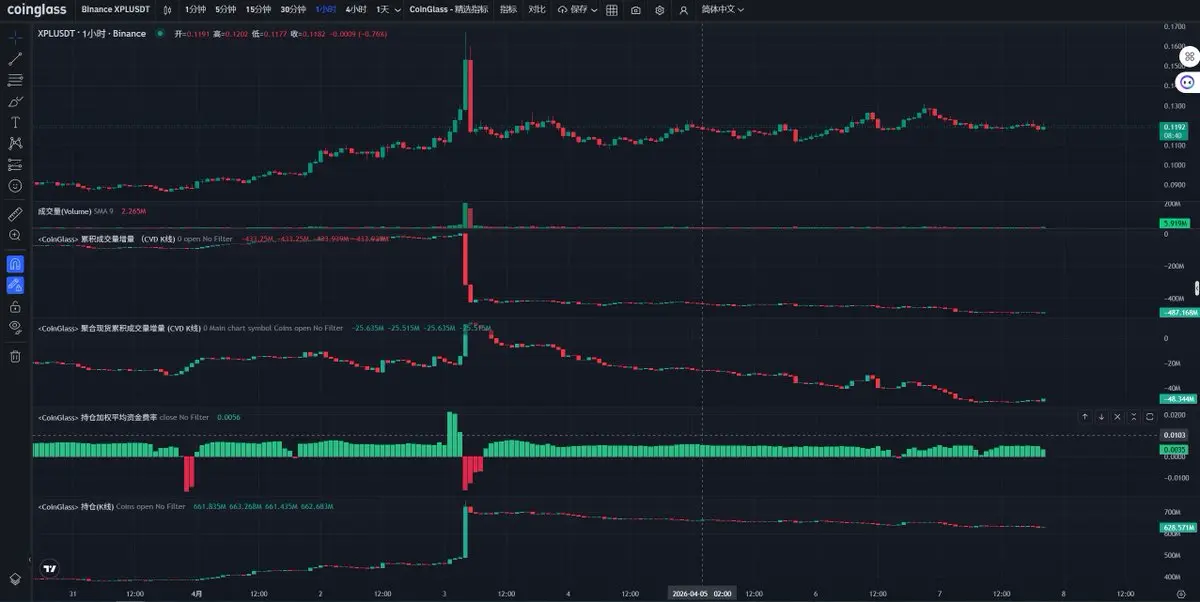Expand the timeframe list chevron
The width and height of the screenshot is (1200, 602).
click(398, 9)
